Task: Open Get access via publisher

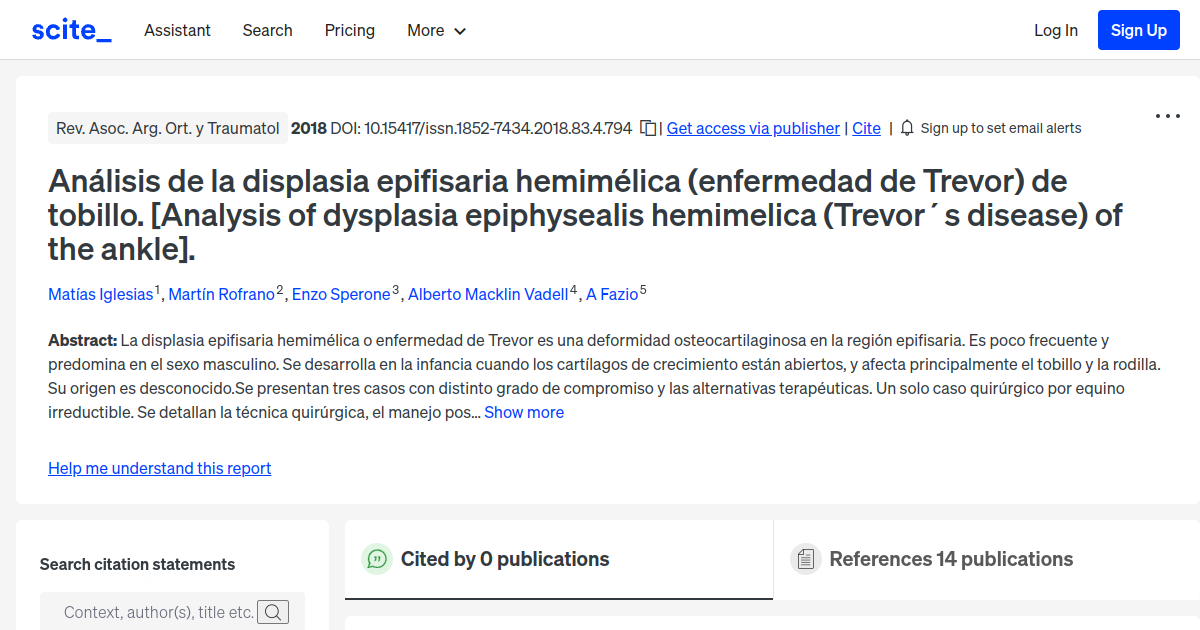Action: coord(752,128)
